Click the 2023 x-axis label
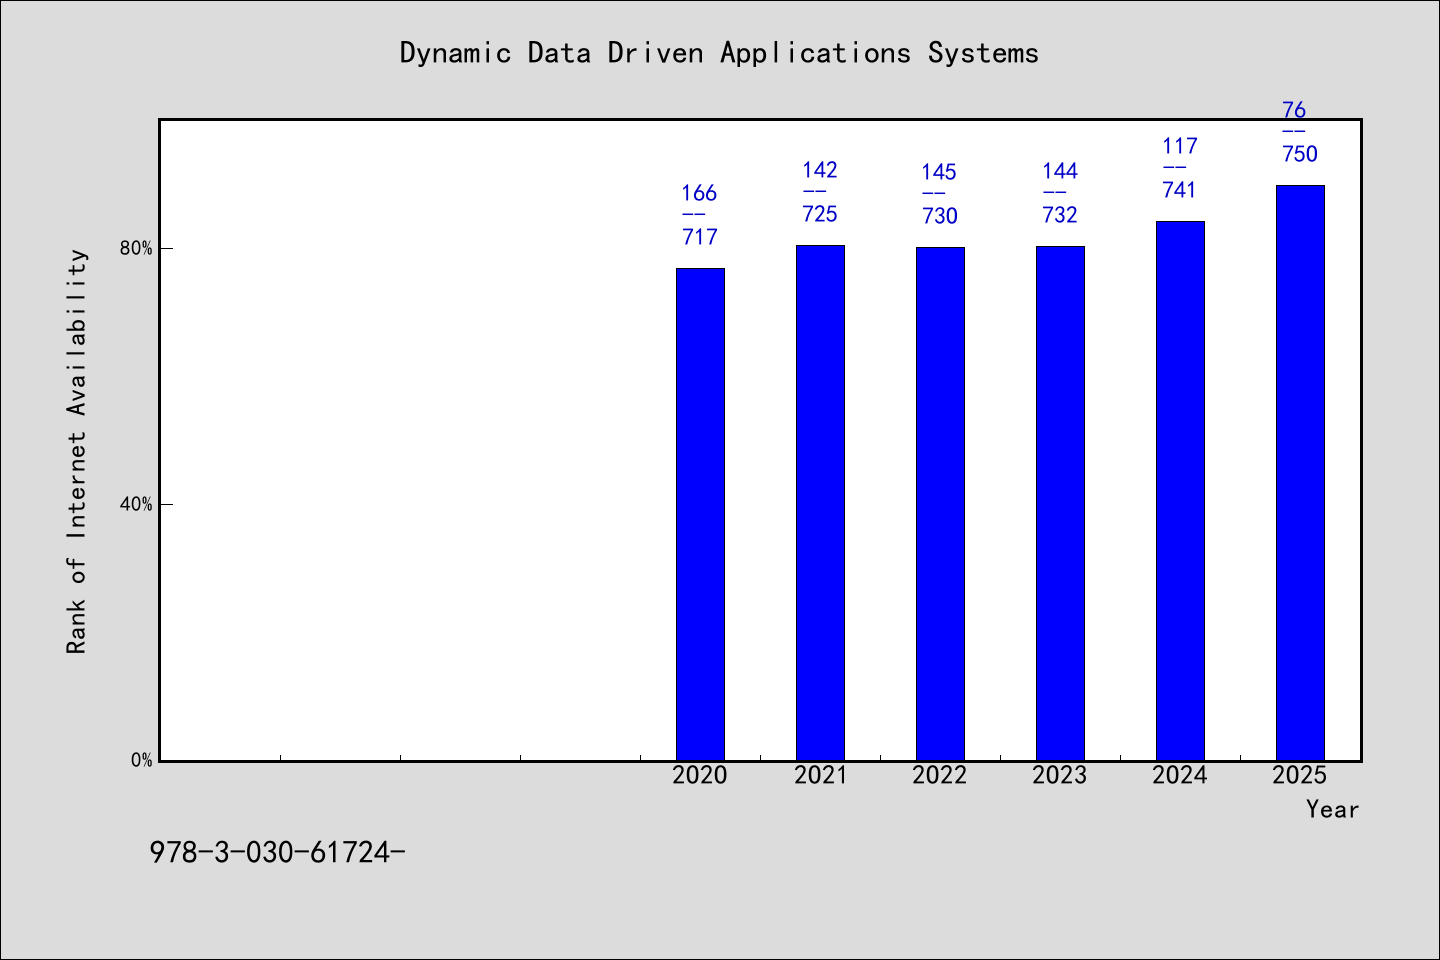The width and height of the screenshot is (1440, 960). click(1060, 775)
